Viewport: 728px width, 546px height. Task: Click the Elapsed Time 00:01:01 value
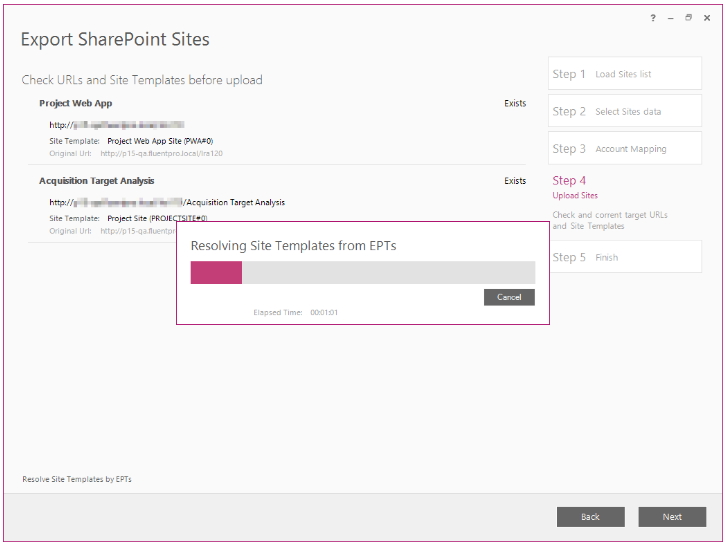pyautogui.click(x=324, y=312)
